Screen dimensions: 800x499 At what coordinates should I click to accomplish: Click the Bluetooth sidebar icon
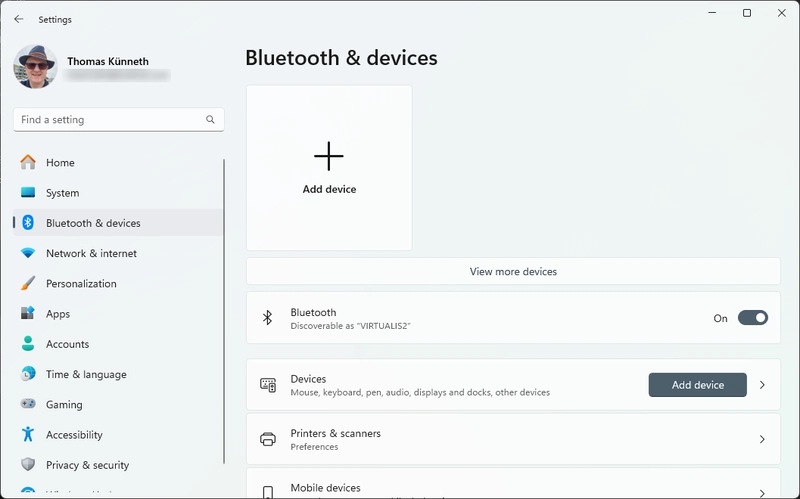coord(28,222)
